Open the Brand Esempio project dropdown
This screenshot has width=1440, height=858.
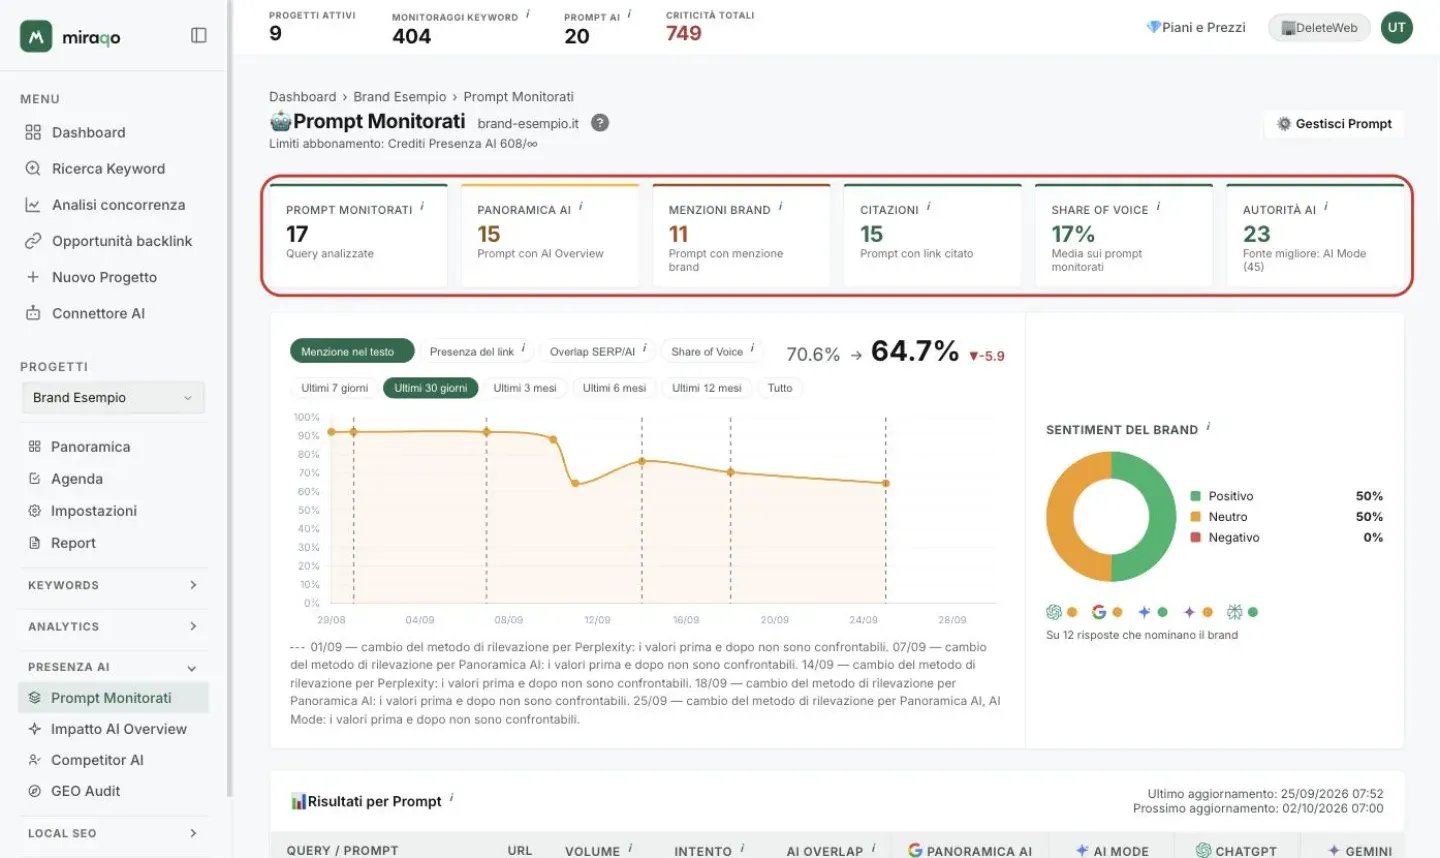pyautogui.click(x=113, y=397)
